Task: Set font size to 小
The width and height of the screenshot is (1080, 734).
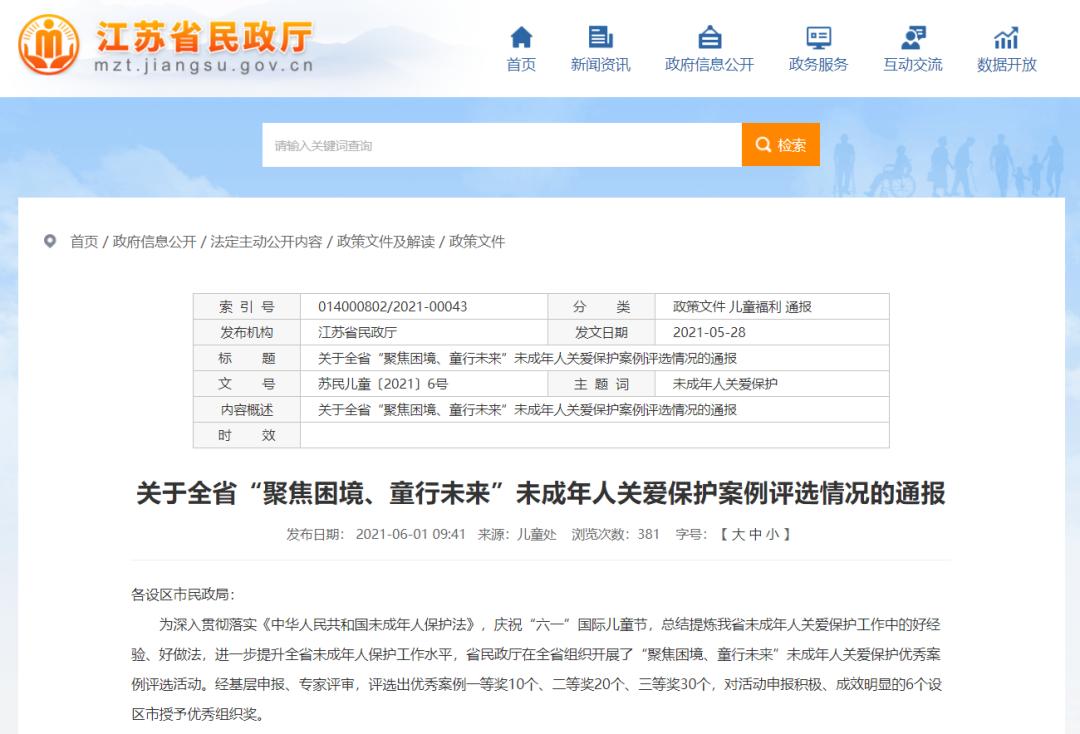Action: 773,534
